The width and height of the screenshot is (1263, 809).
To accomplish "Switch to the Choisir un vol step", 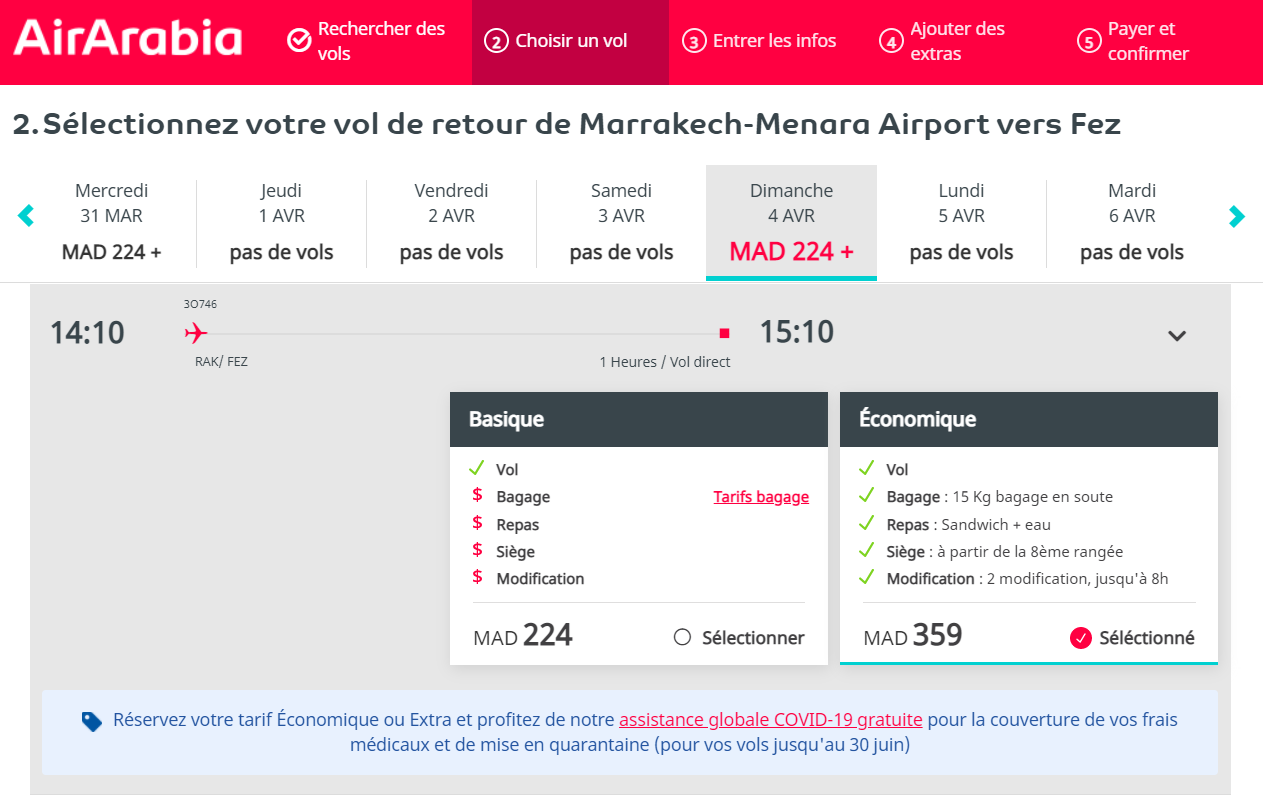I will coord(569,41).
